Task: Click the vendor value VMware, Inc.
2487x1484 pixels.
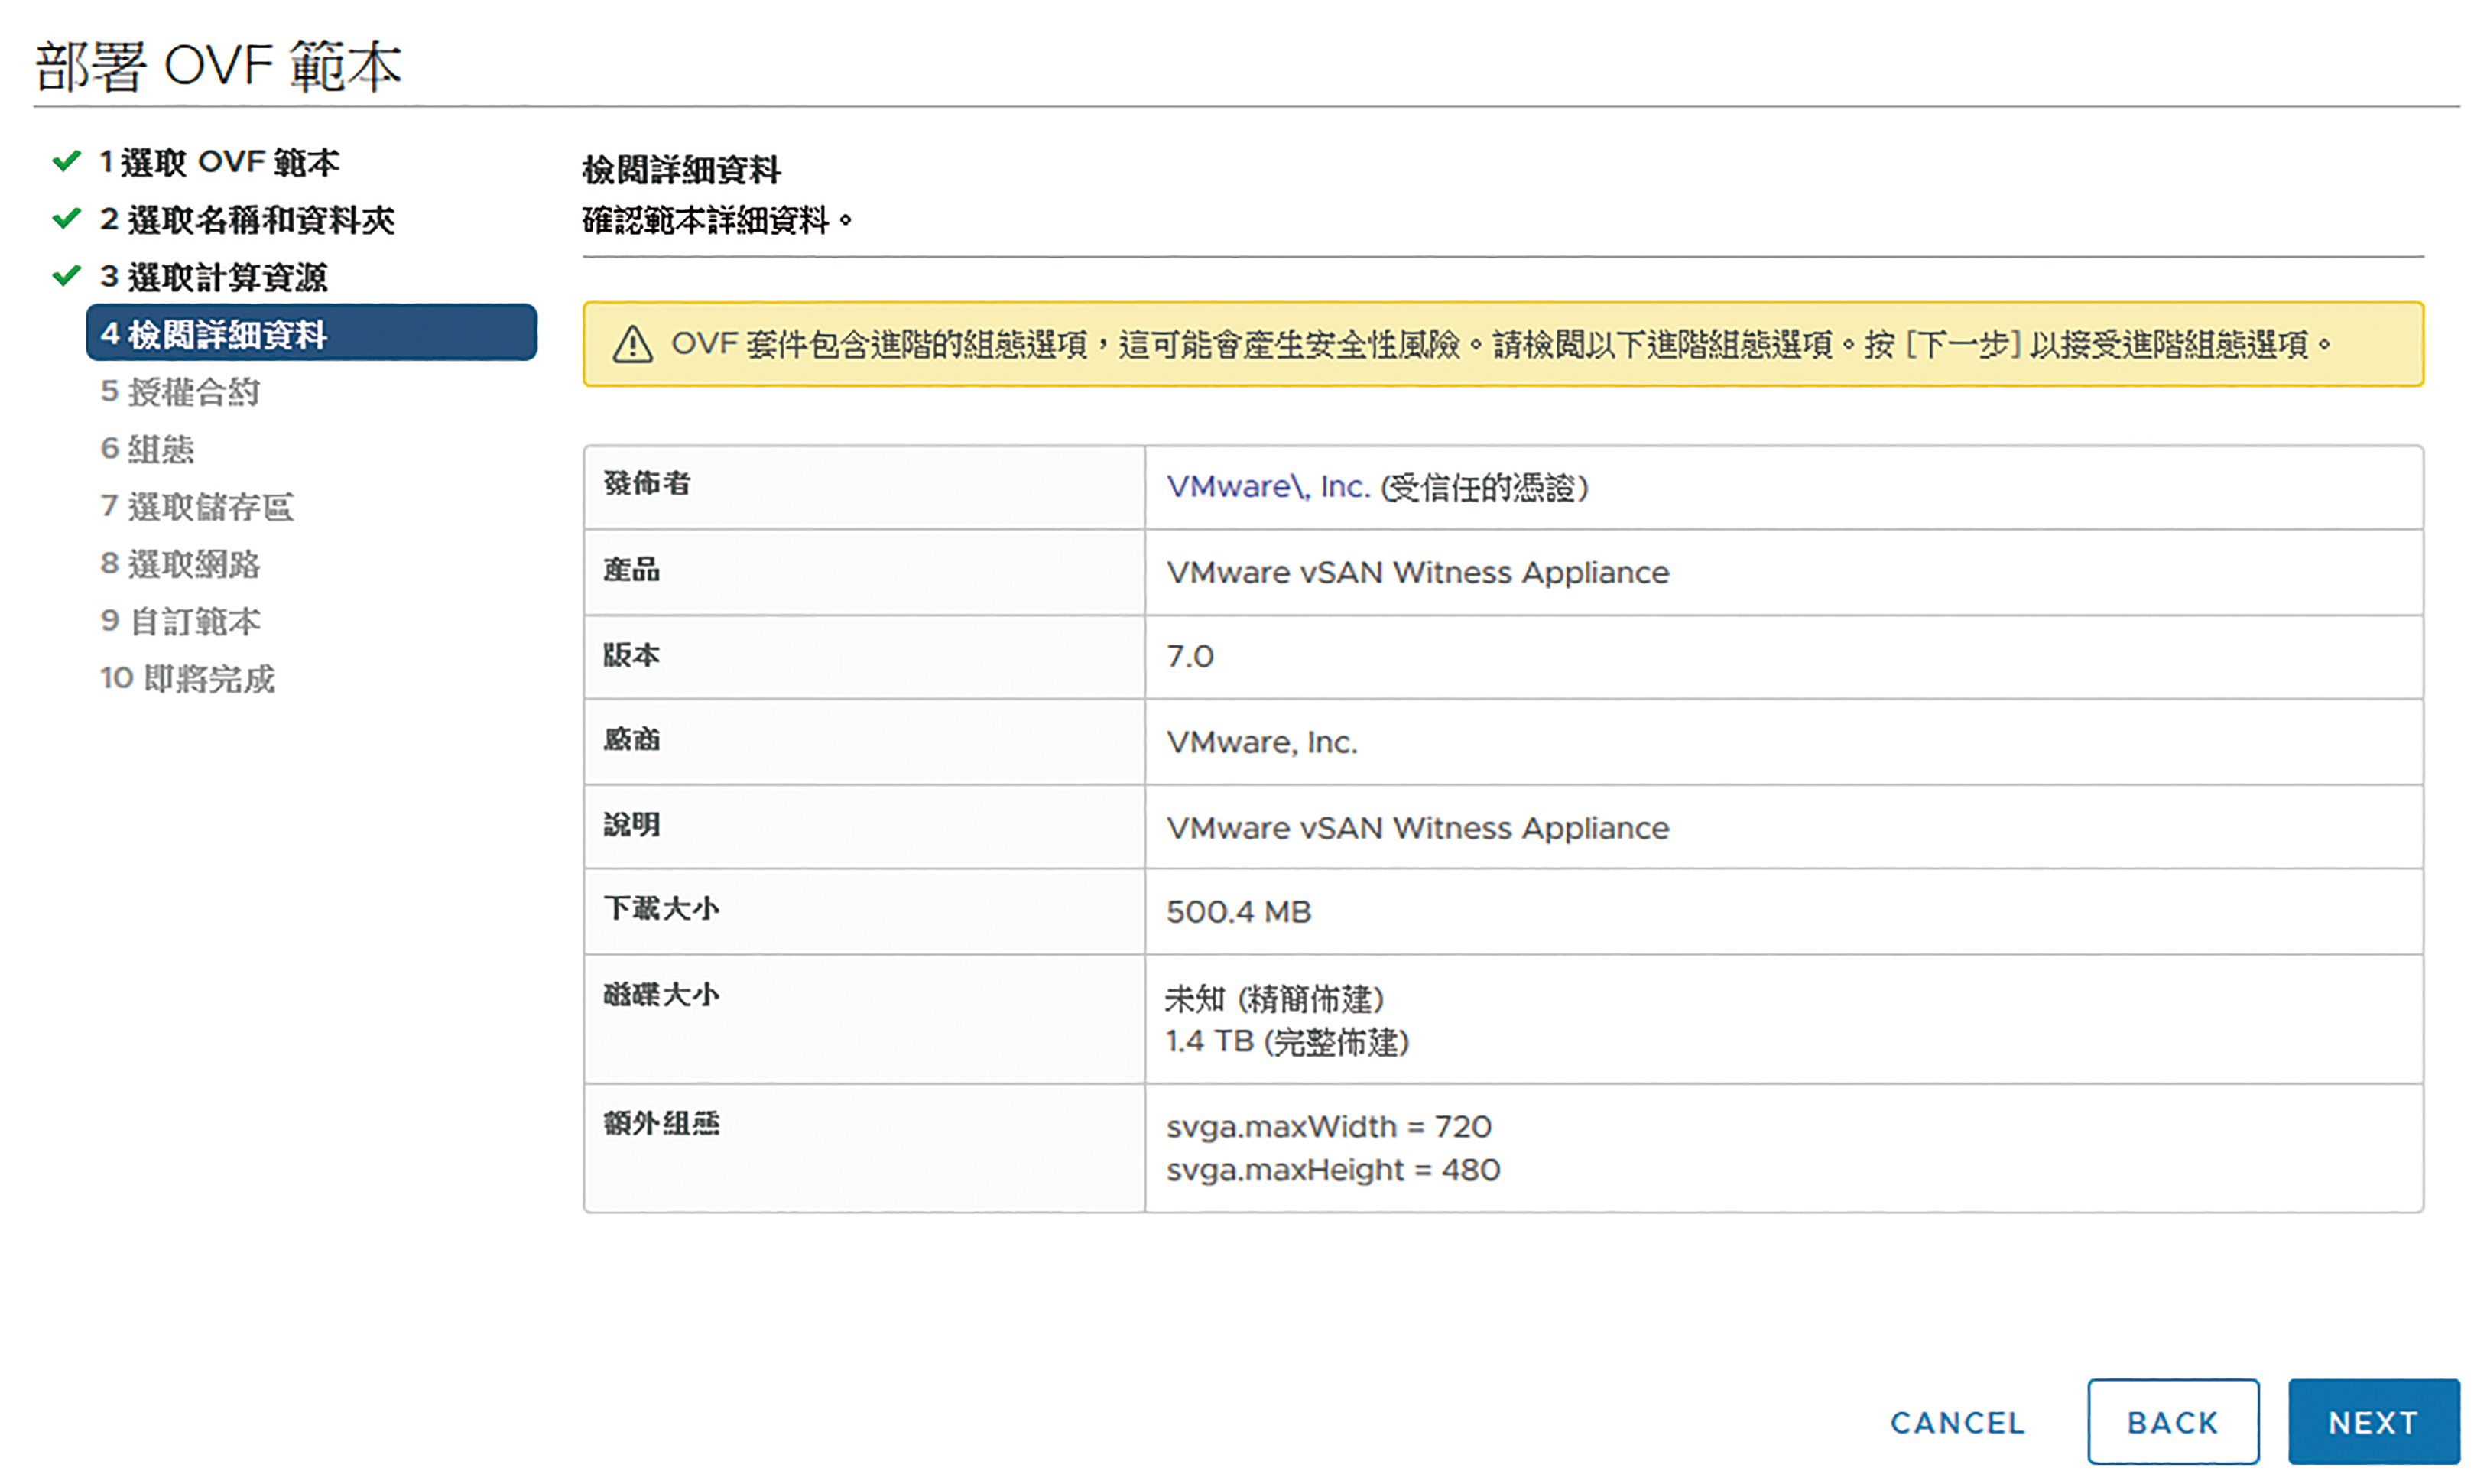Action: click(1261, 742)
